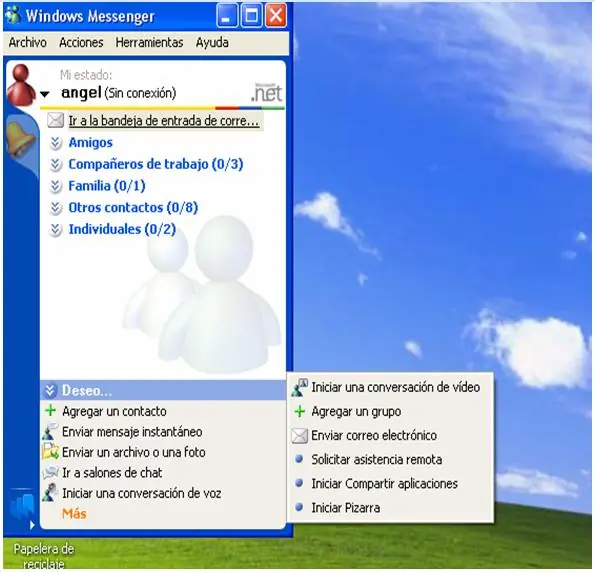
Task: Click Enviar un archivo o una foto
Action: point(134,452)
